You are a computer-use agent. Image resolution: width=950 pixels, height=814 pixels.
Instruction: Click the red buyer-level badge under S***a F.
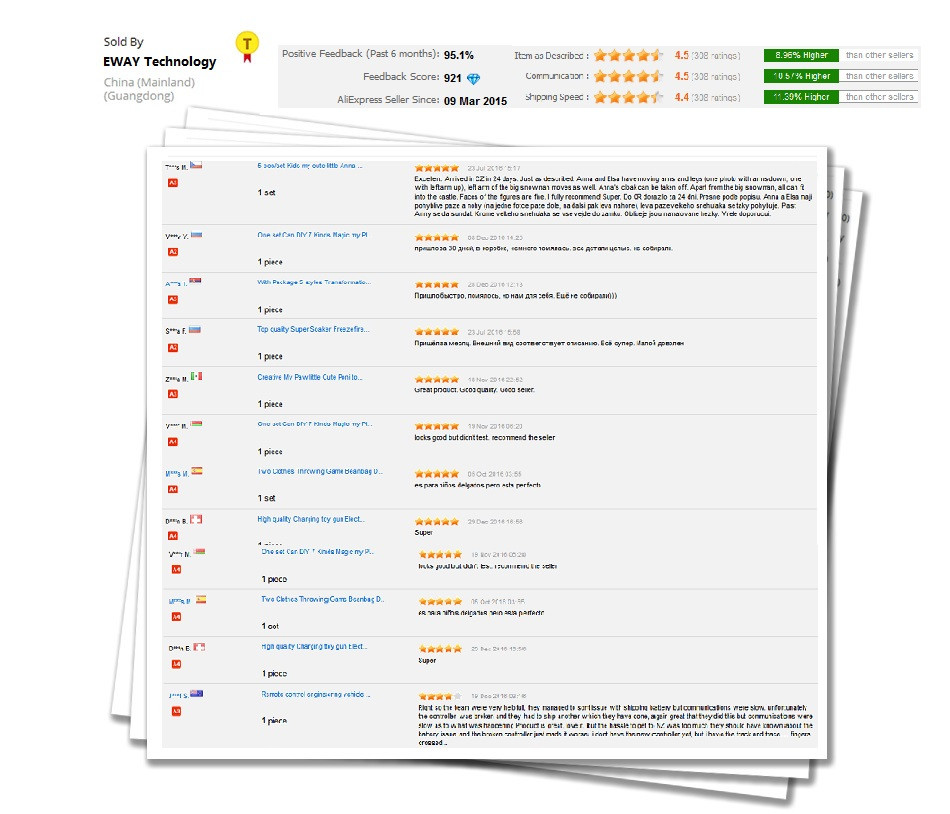(173, 347)
